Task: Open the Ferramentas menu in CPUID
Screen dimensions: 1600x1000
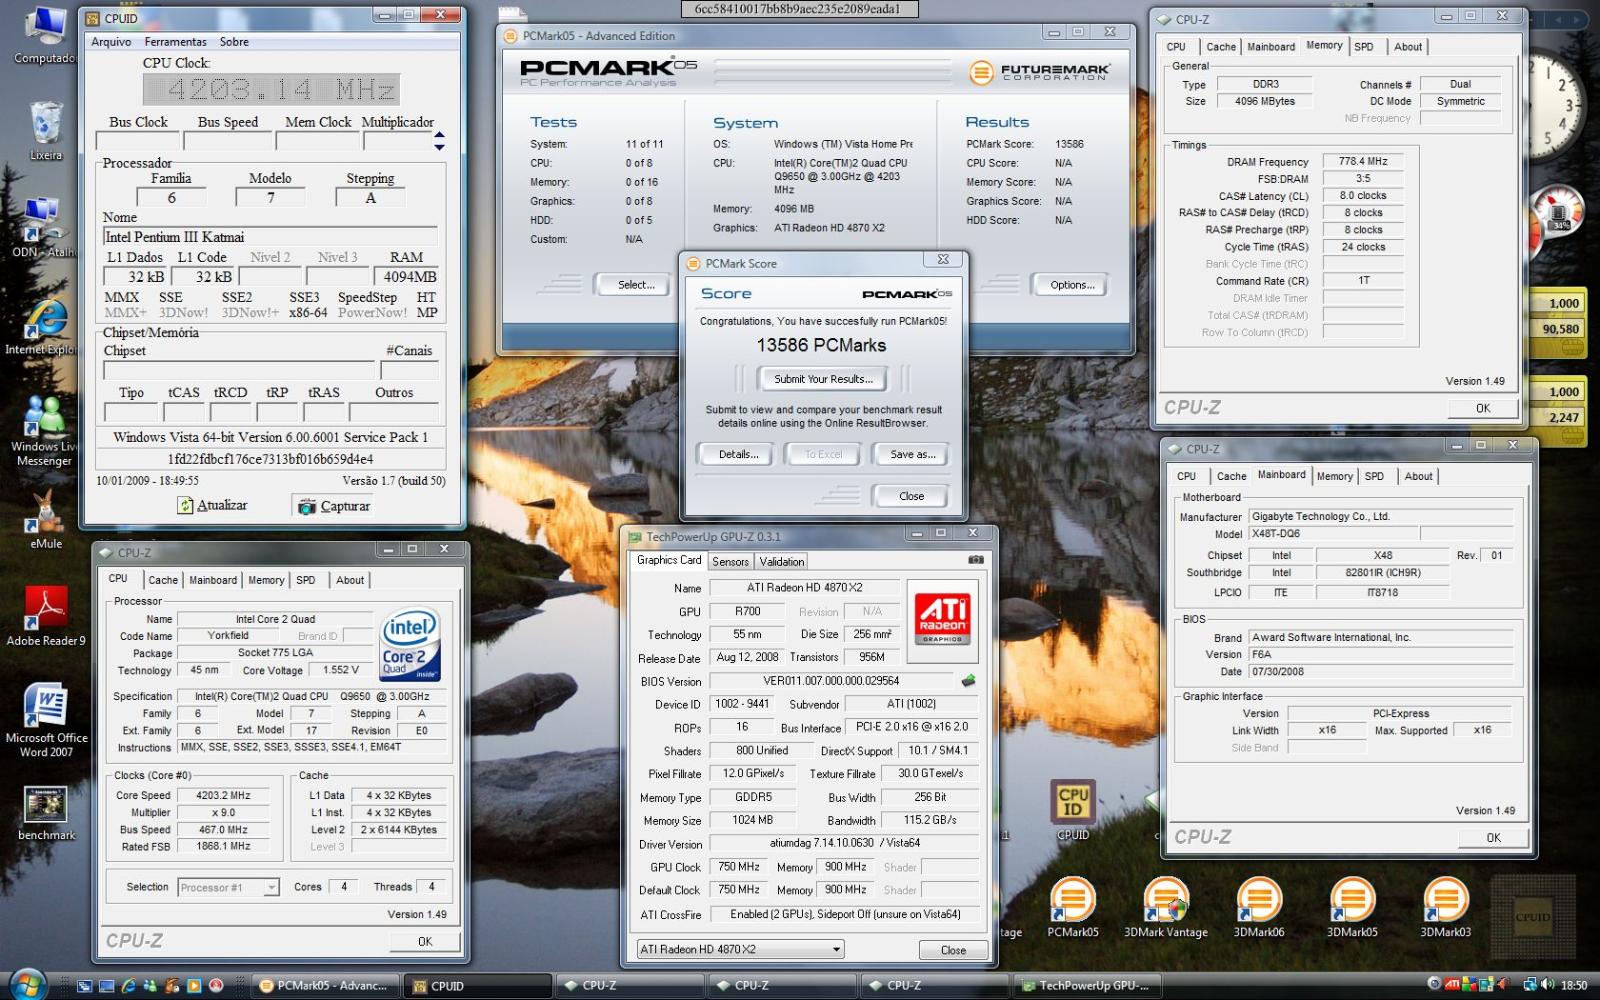Action: click(176, 42)
